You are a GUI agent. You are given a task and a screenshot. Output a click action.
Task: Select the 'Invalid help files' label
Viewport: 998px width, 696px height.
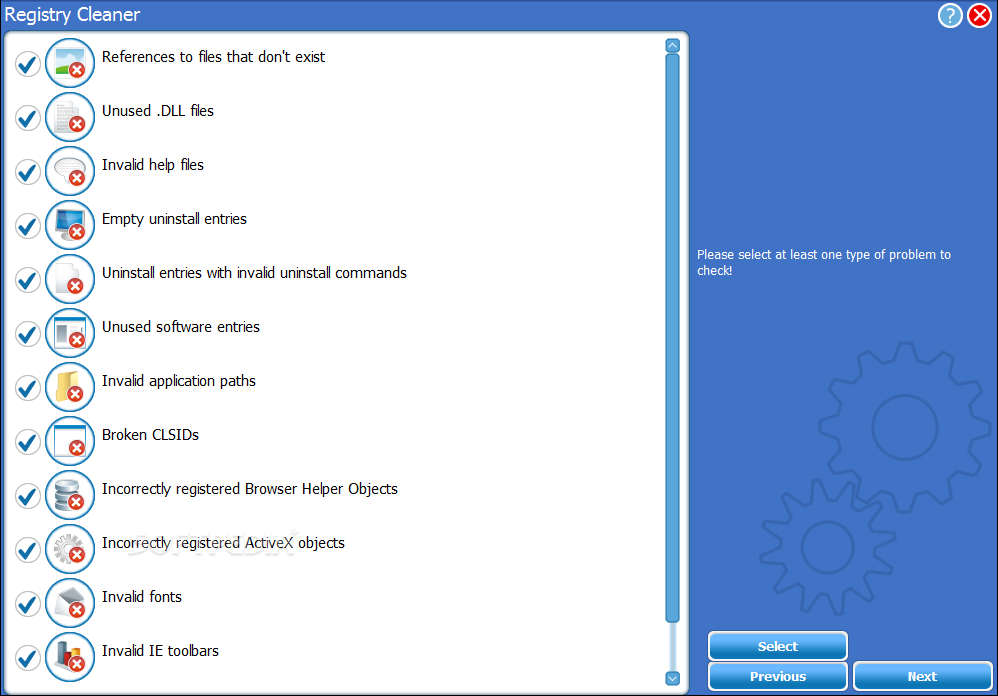click(x=153, y=165)
